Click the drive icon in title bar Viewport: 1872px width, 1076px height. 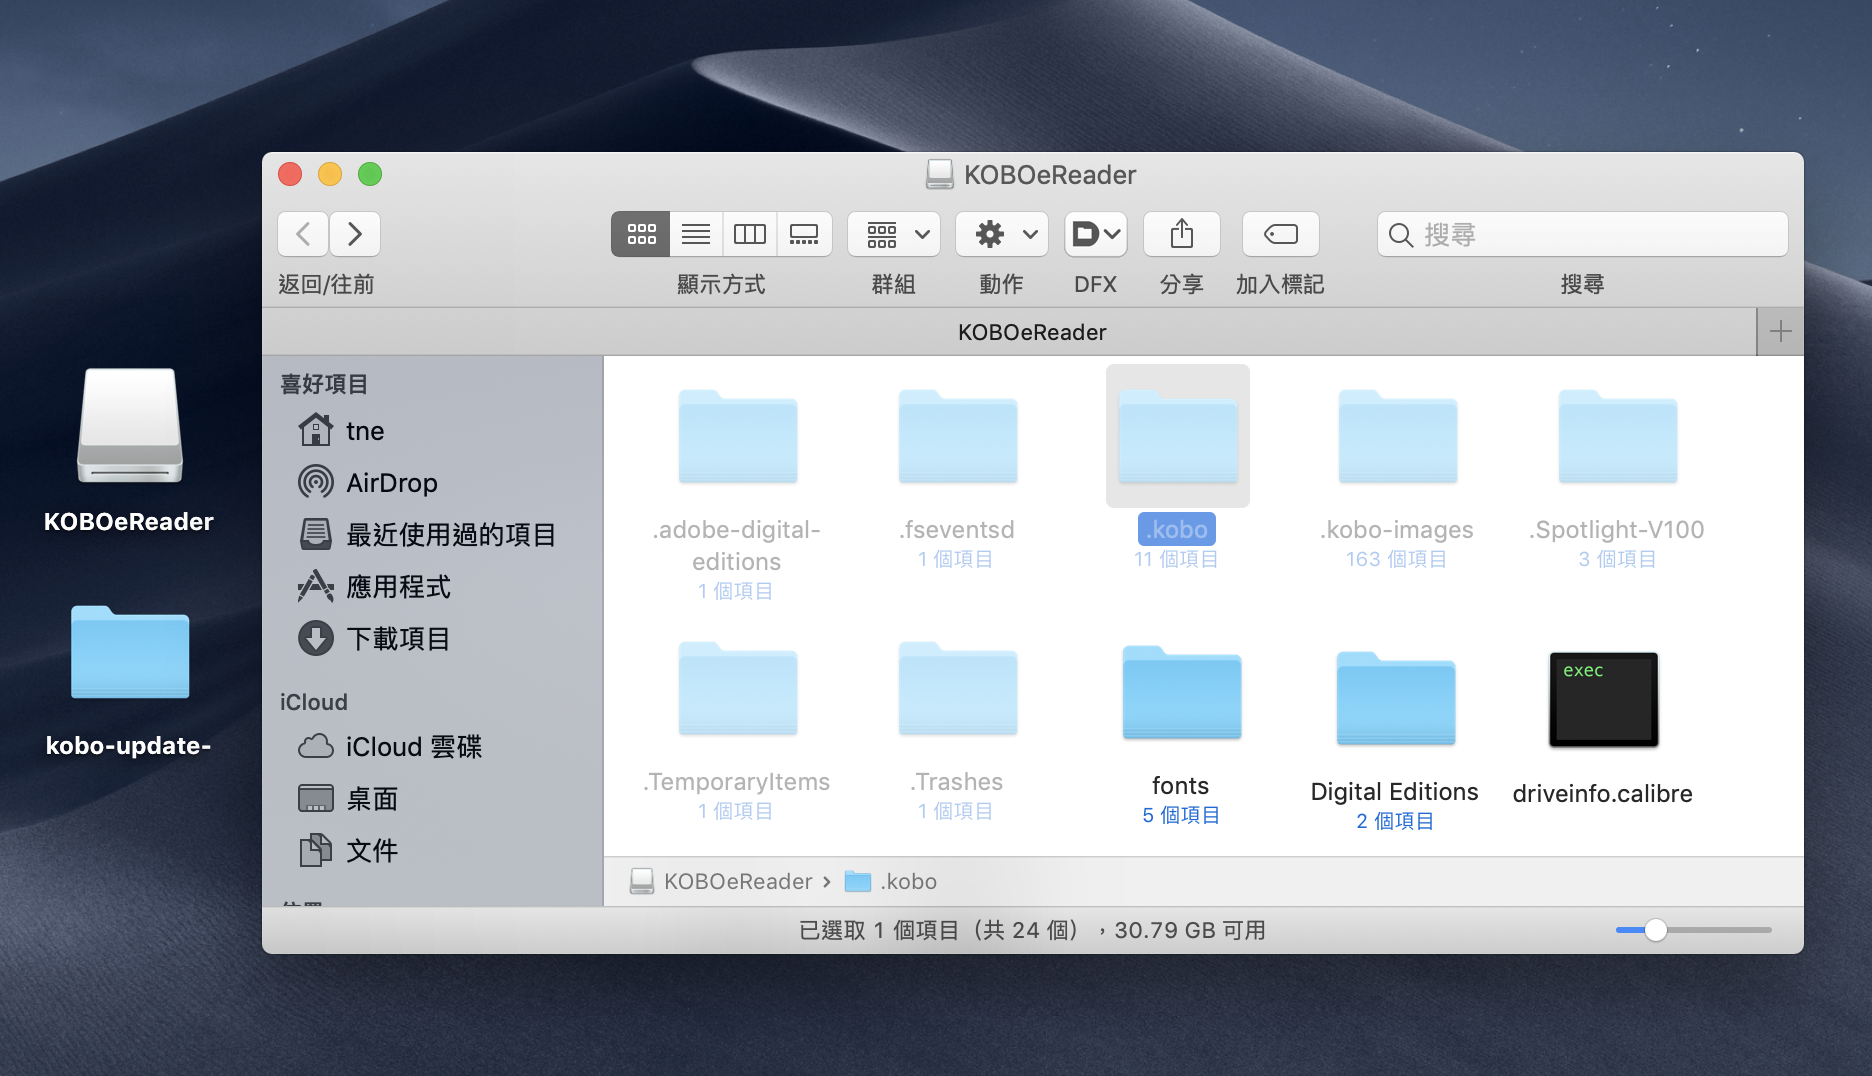pos(940,175)
